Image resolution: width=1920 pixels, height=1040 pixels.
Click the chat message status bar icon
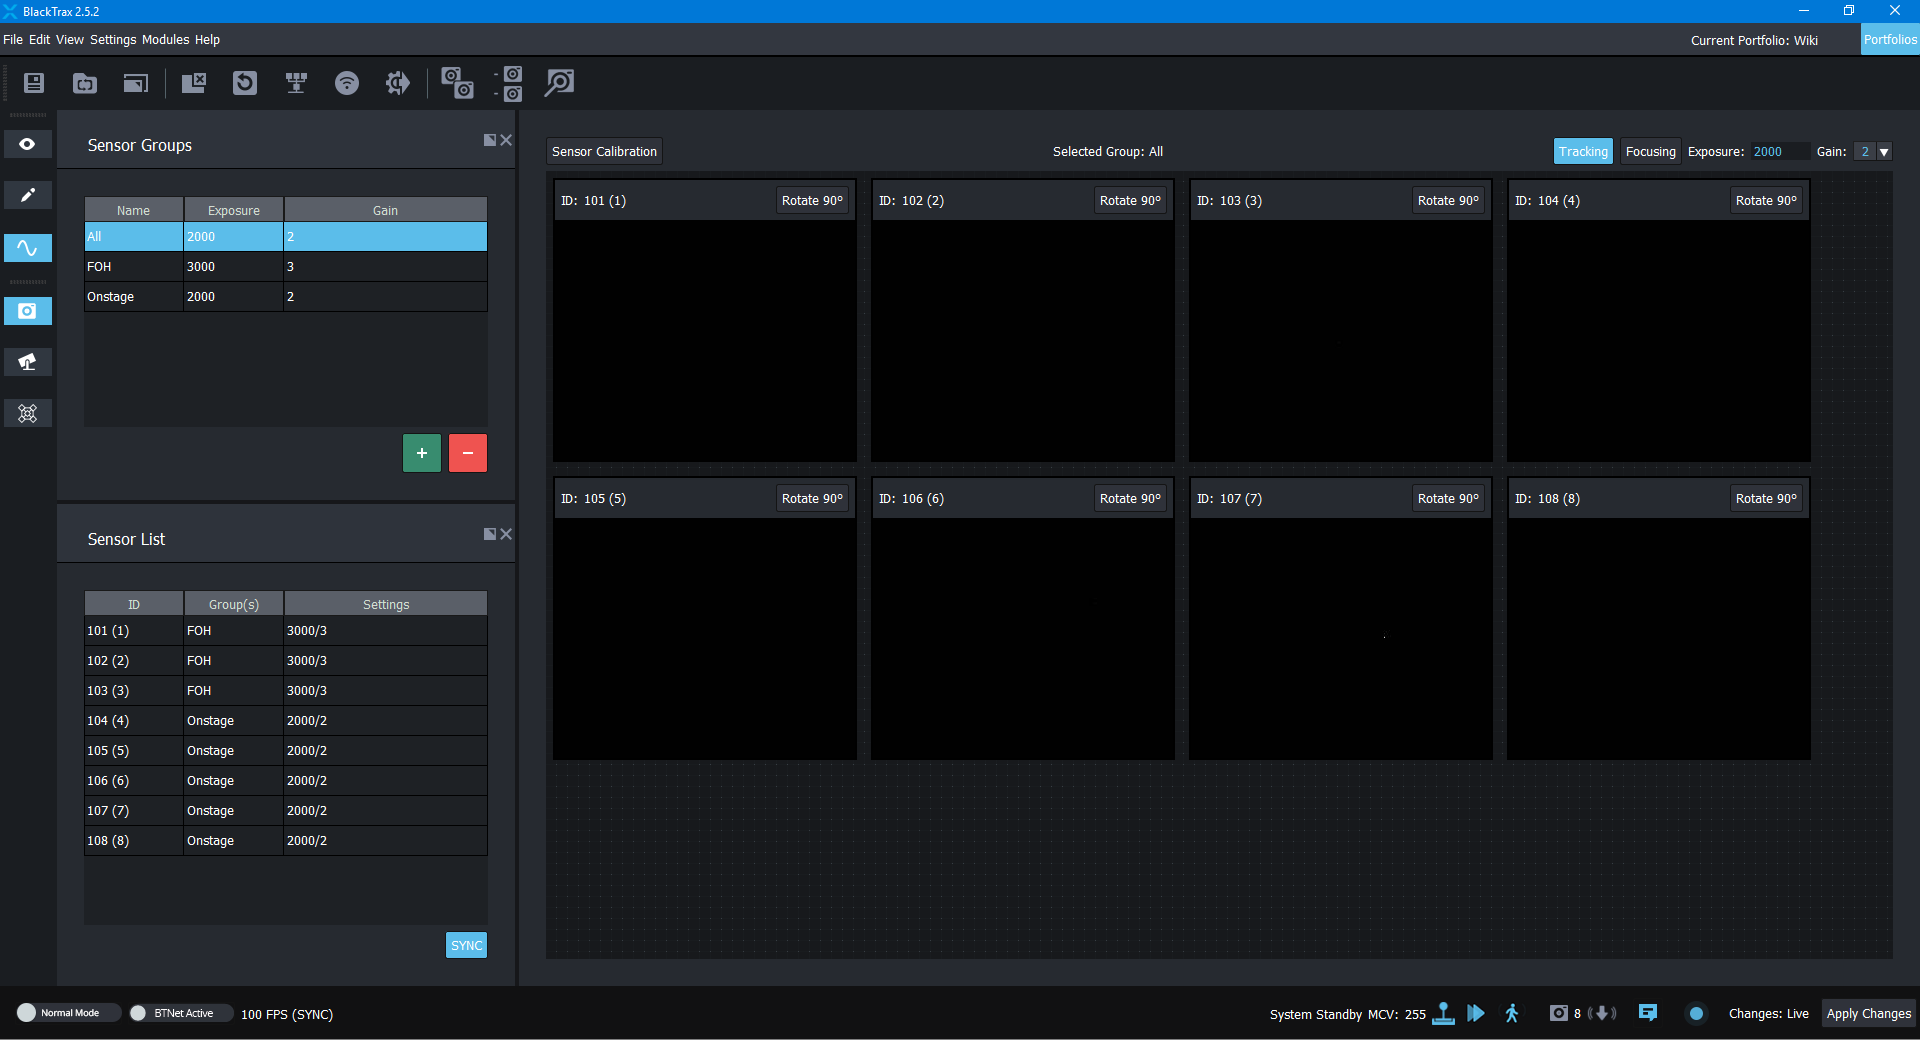click(1648, 1013)
